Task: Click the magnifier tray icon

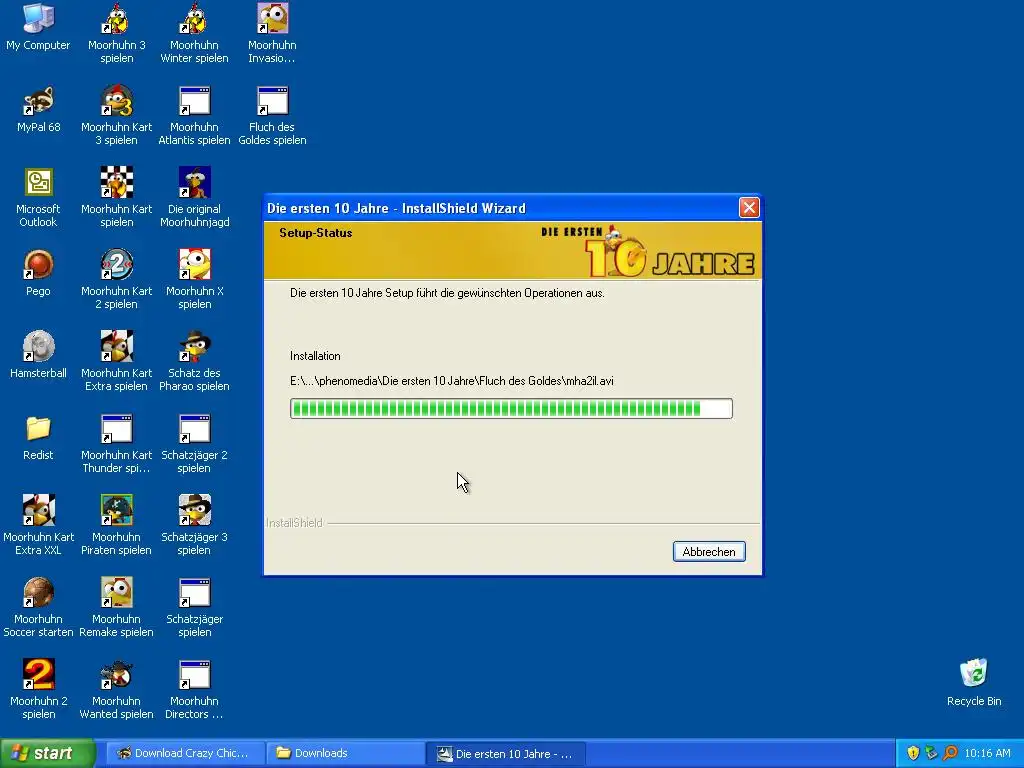Action: (950, 754)
